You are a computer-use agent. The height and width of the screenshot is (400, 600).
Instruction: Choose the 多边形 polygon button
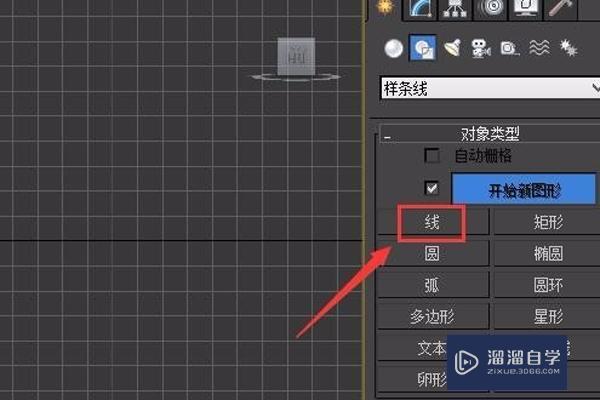pyautogui.click(x=433, y=317)
